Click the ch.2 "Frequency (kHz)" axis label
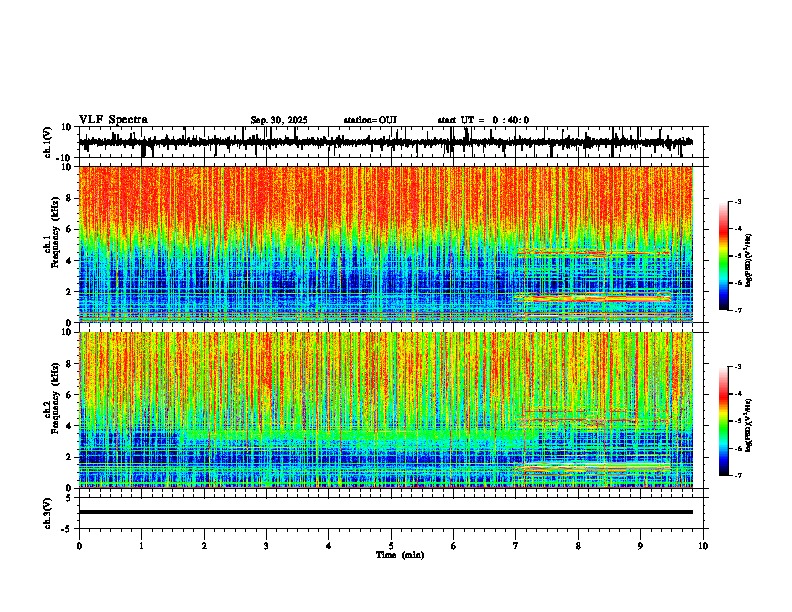The height and width of the screenshot is (612, 792). pos(55,399)
